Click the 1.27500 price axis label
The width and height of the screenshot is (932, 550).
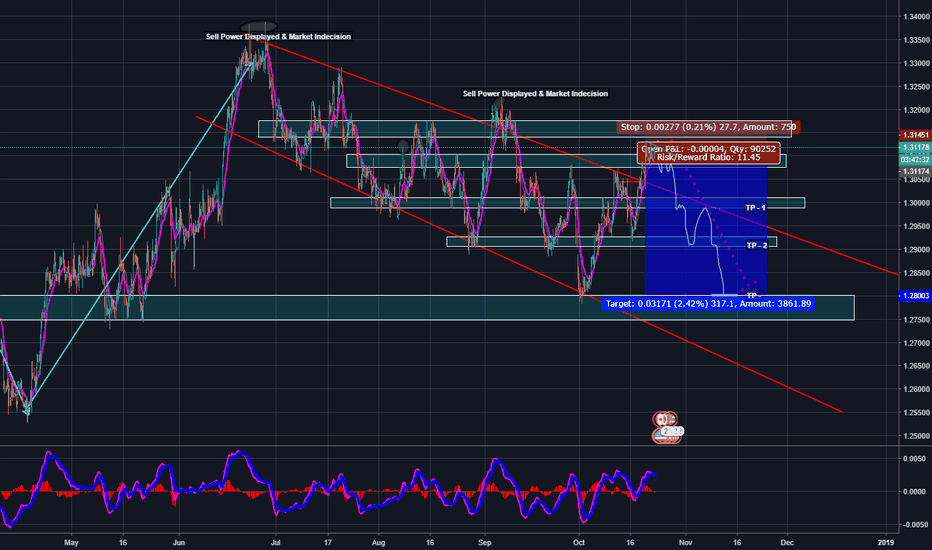(x=916, y=319)
